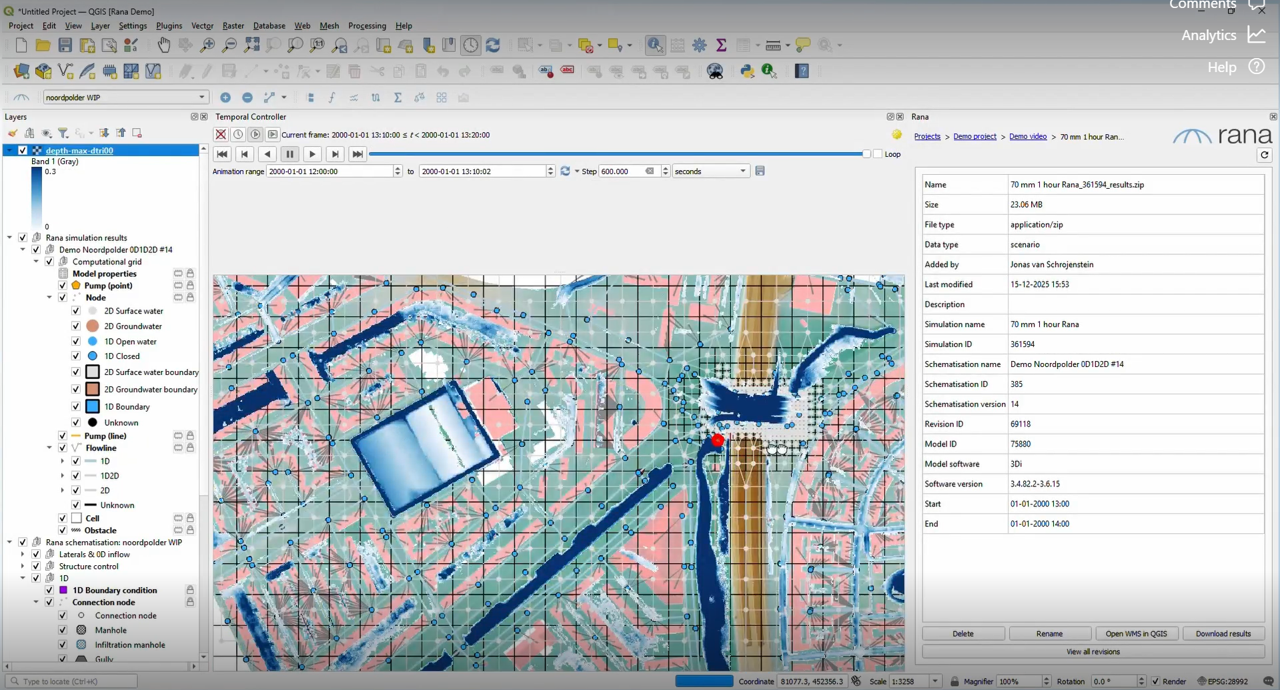
Task: Select the Pan Map hand tool
Action: point(164,45)
